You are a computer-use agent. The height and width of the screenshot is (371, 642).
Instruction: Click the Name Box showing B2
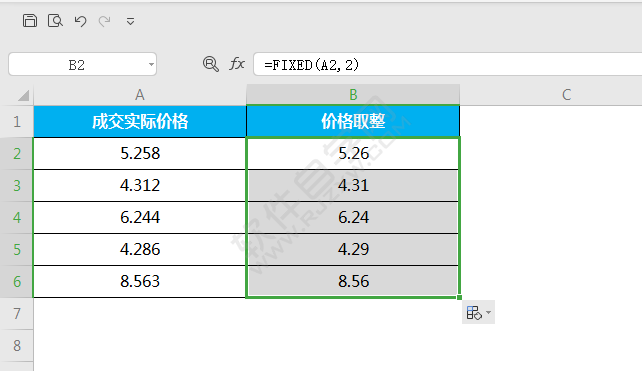click(x=82, y=64)
